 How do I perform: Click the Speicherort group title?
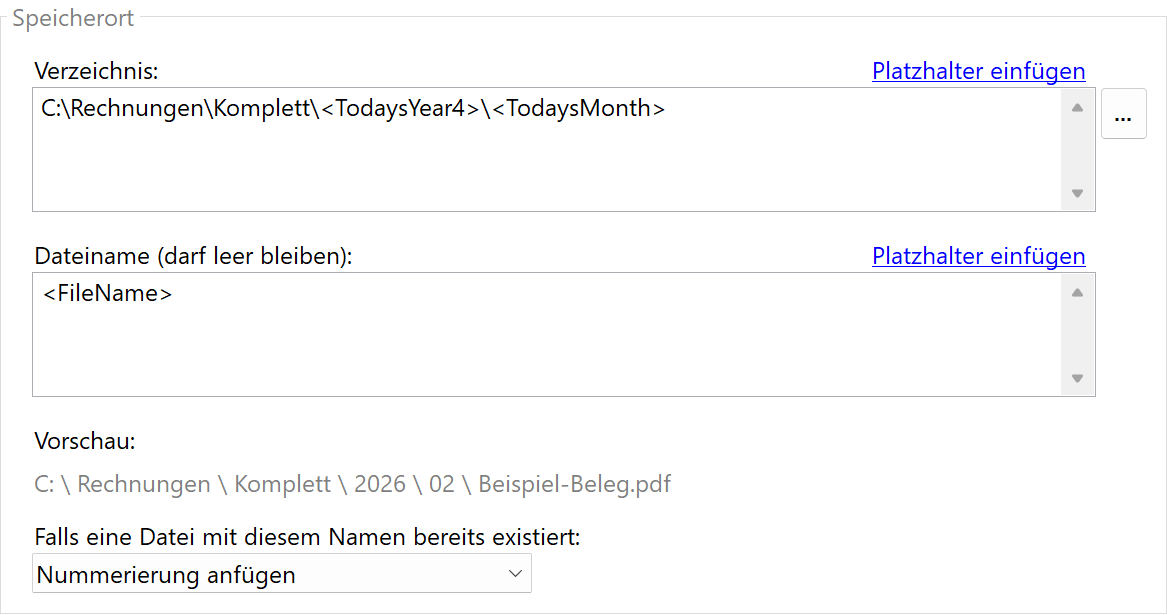tap(73, 18)
